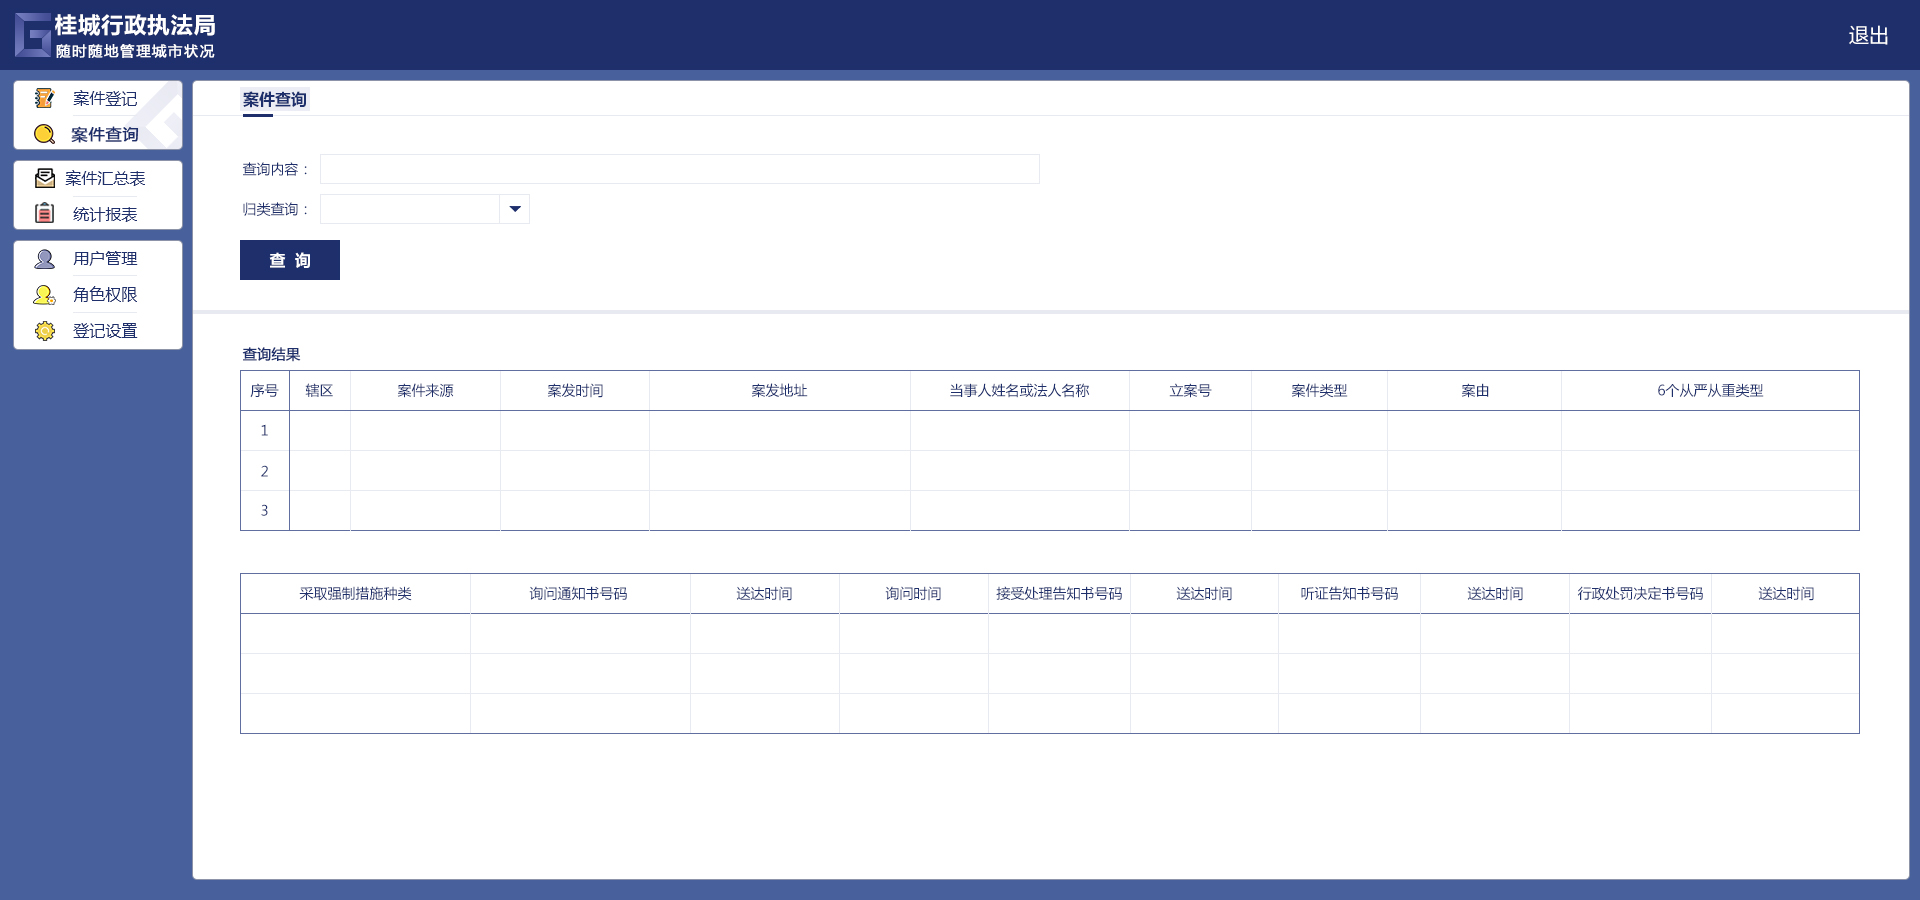Open 统计报表 from the sidebar menu
The width and height of the screenshot is (1920, 900).
click(105, 214)
